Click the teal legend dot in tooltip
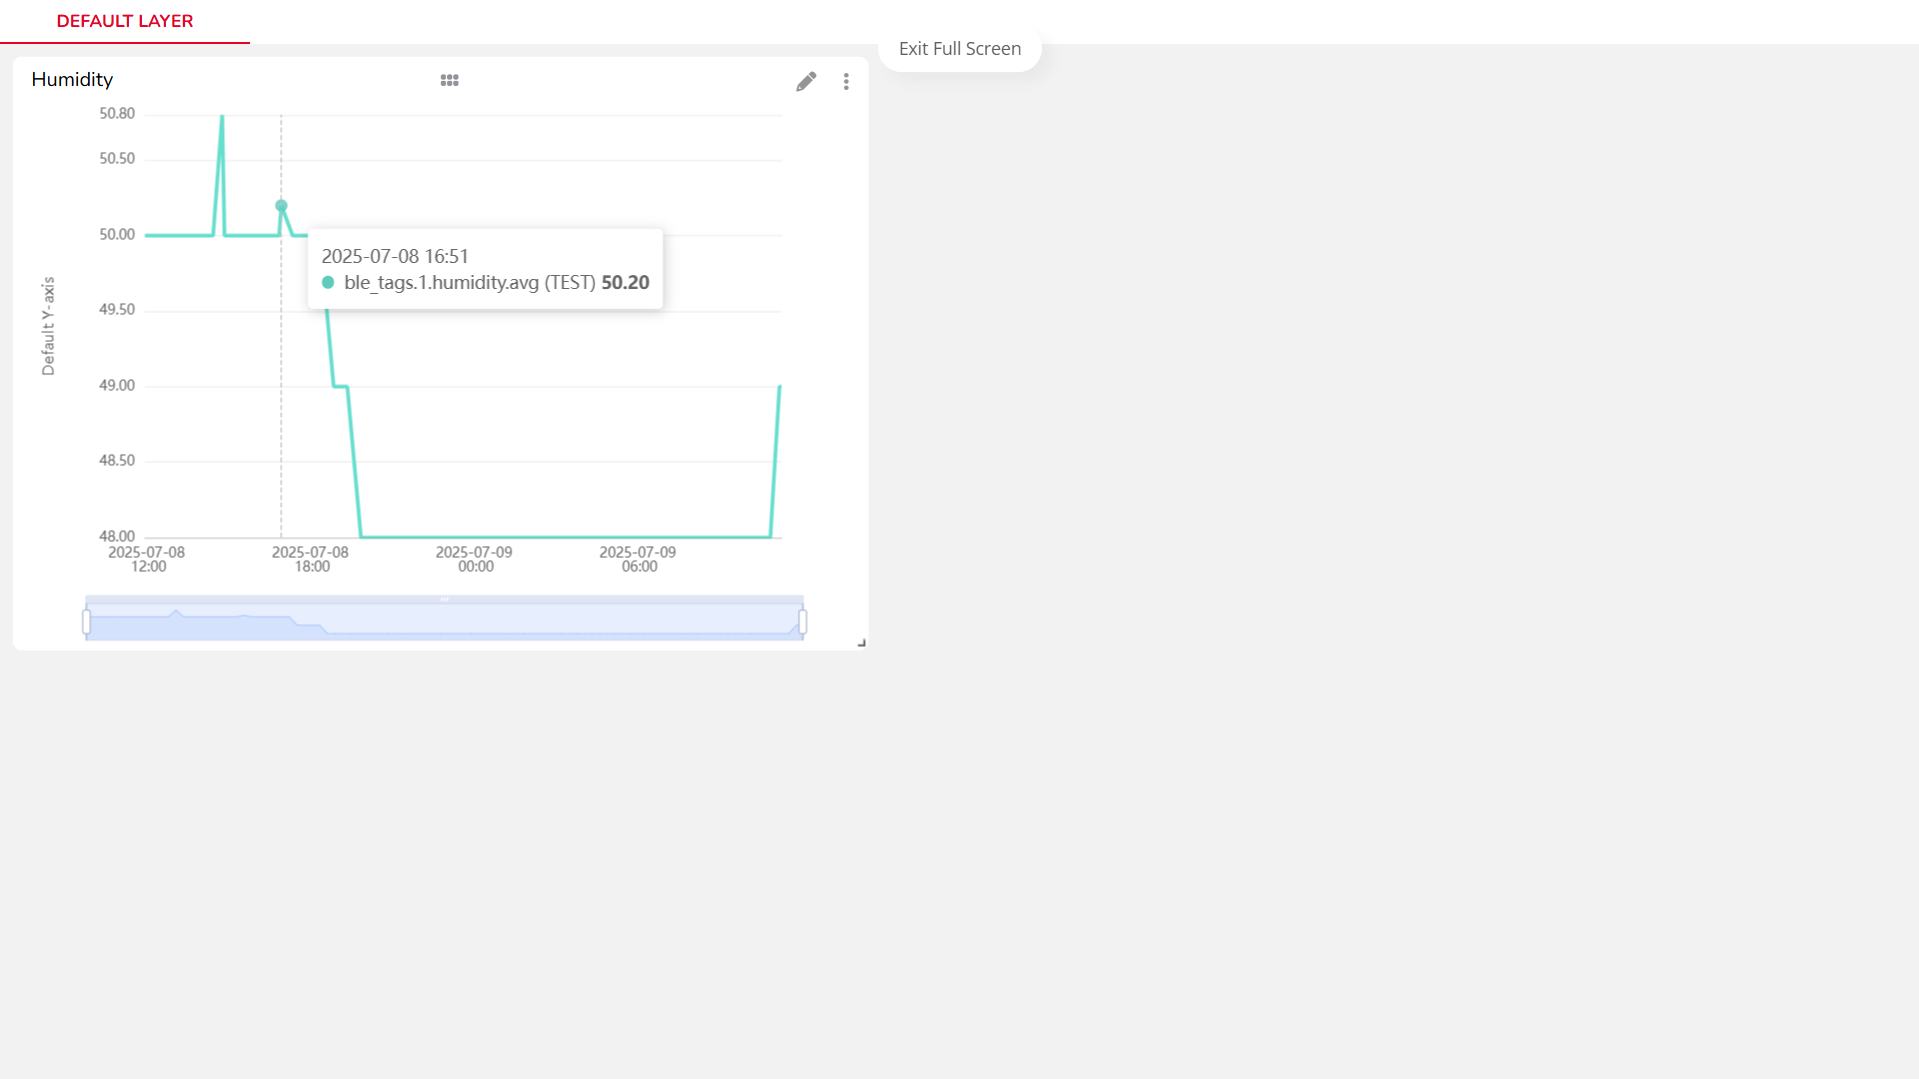This screenshot has width=1919, height=1079. click(328, 283)
